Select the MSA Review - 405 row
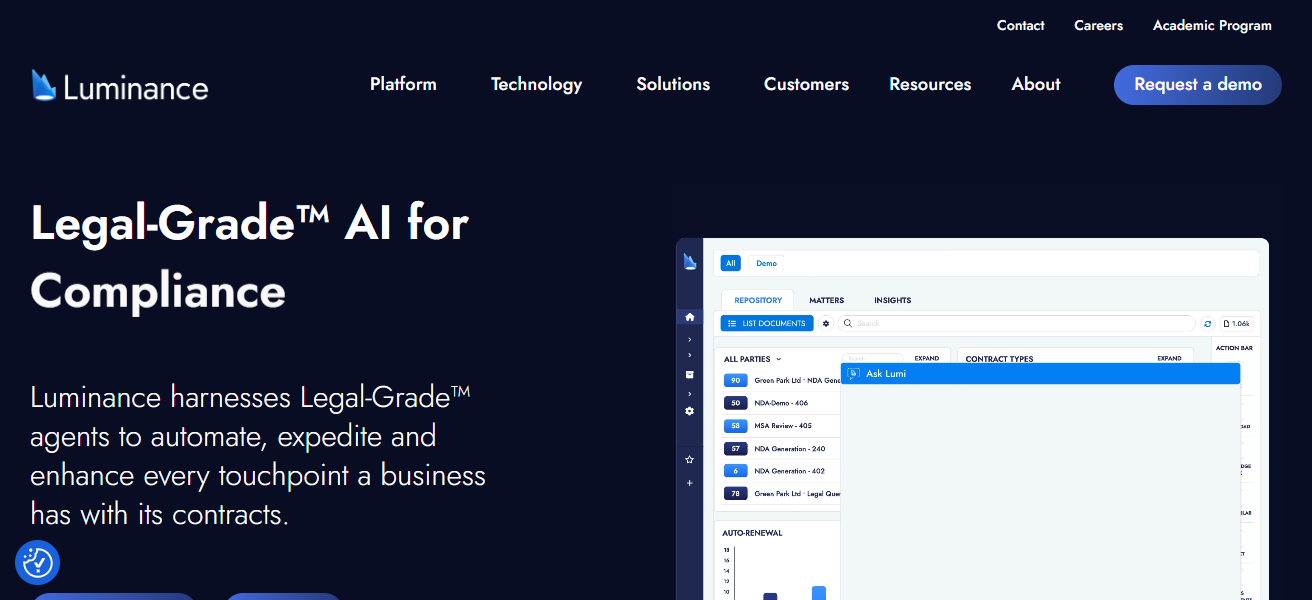This screenshot has height=600, width=1312. click(x=783, y=426)
